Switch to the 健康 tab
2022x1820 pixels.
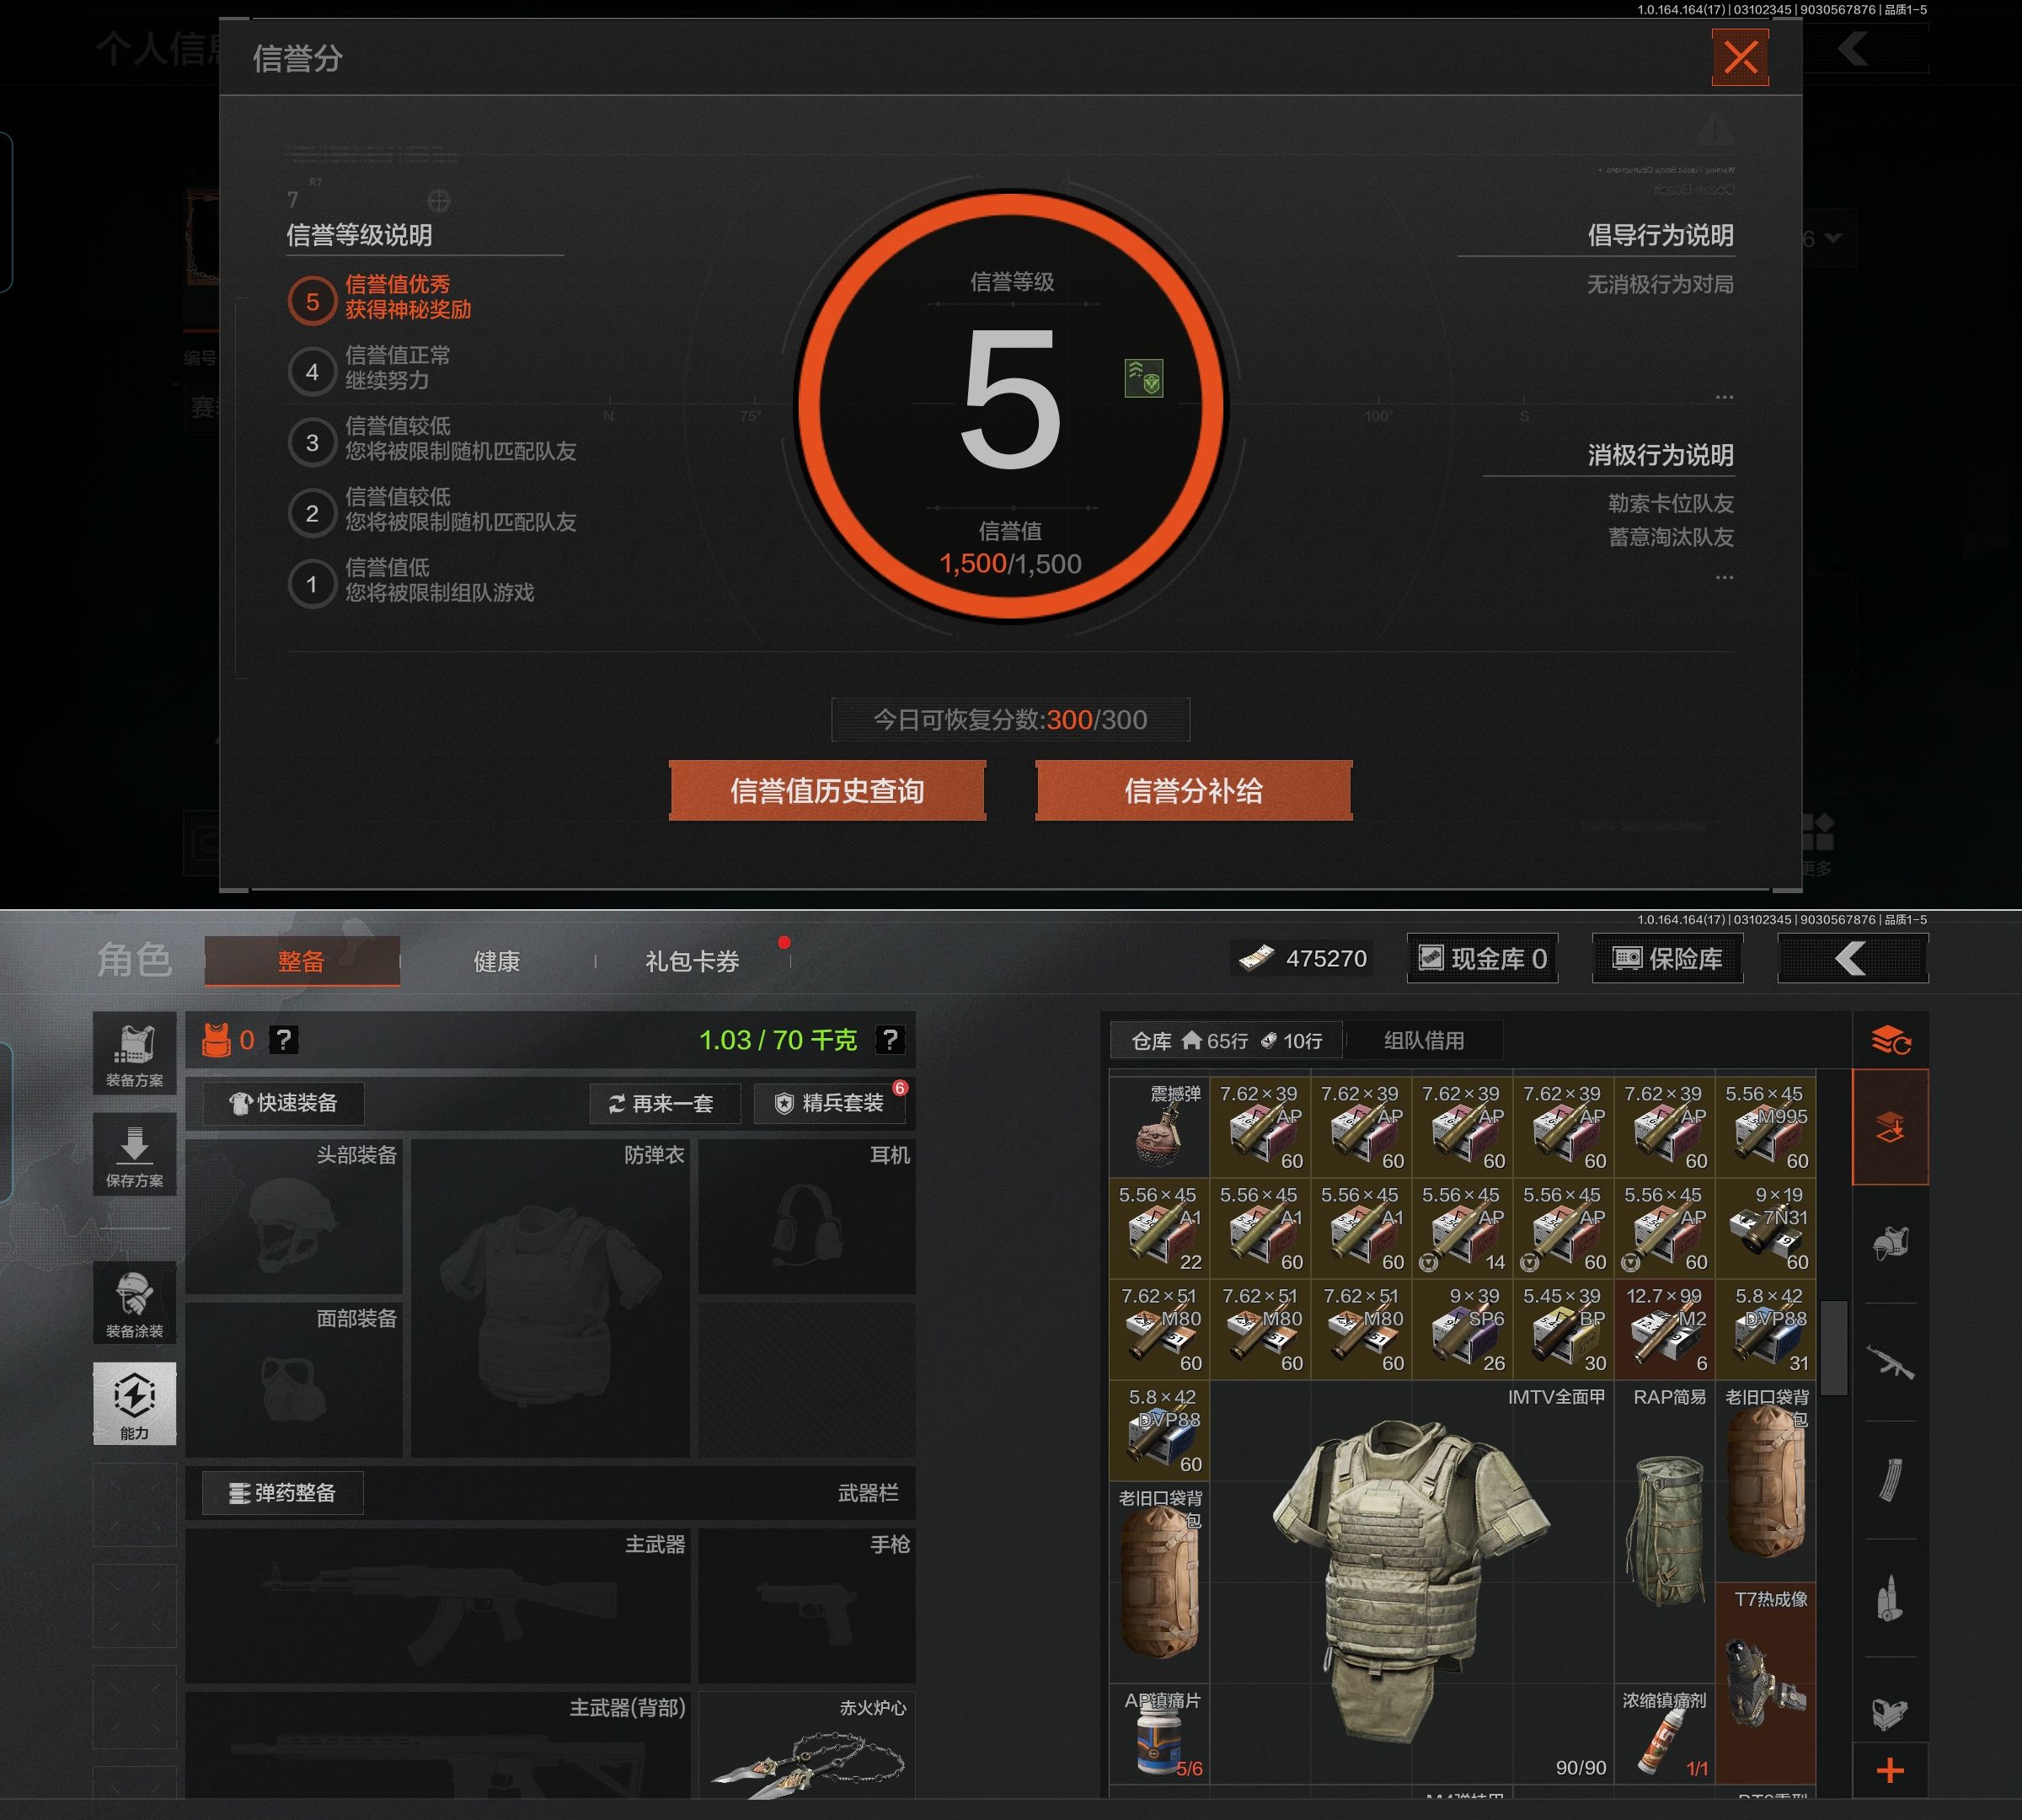496,961
